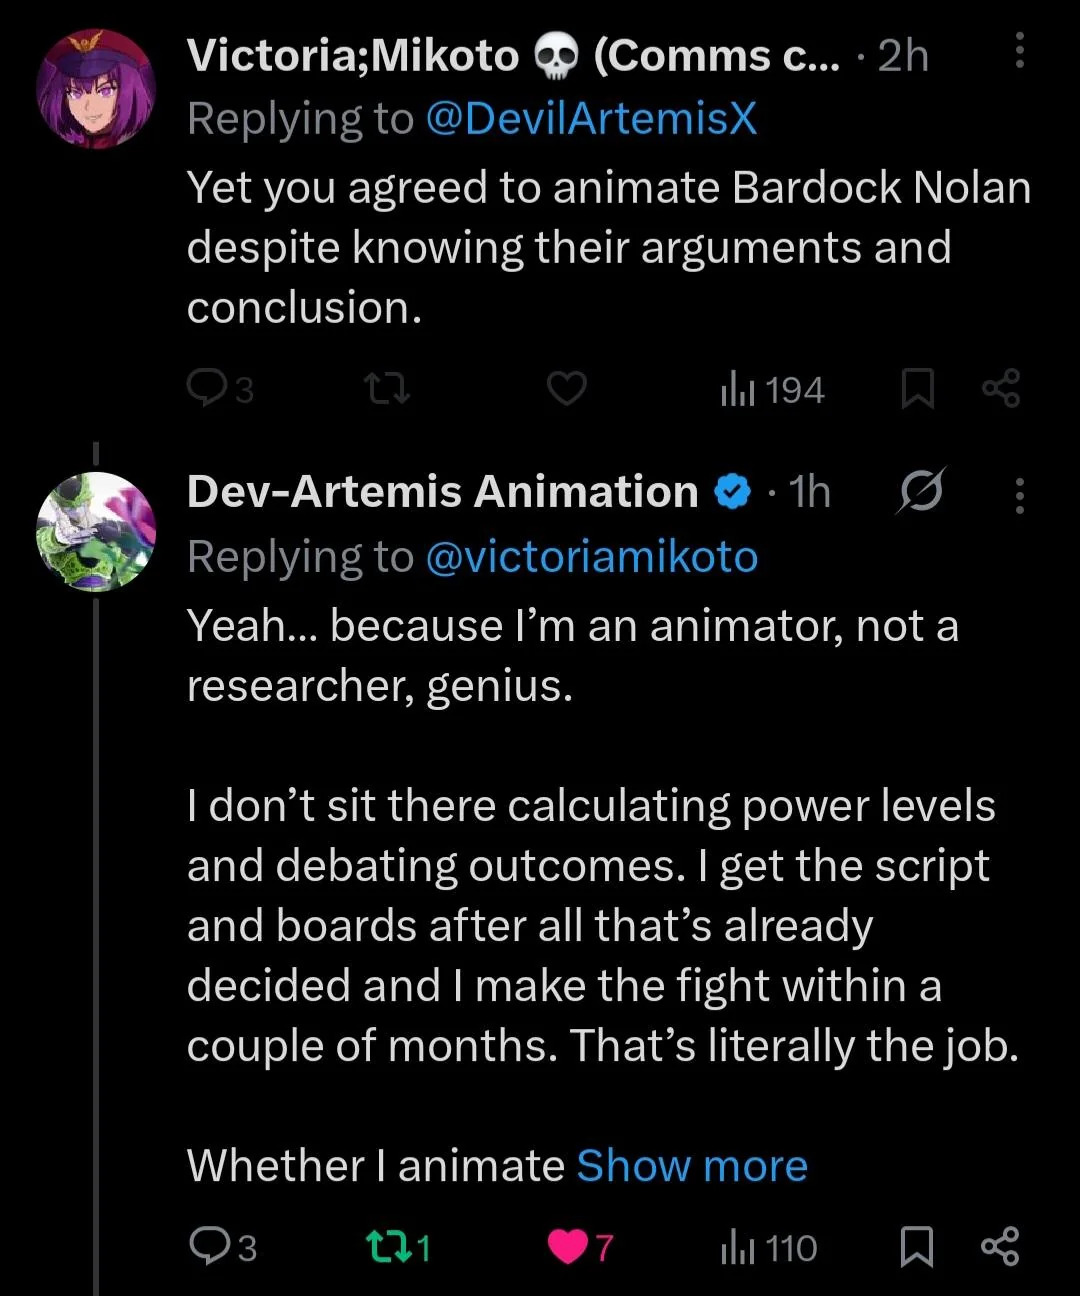The image size is (1080, 1296).
Task: Share Victoria;Mikoto's tweet
Action: [1001, 388]
